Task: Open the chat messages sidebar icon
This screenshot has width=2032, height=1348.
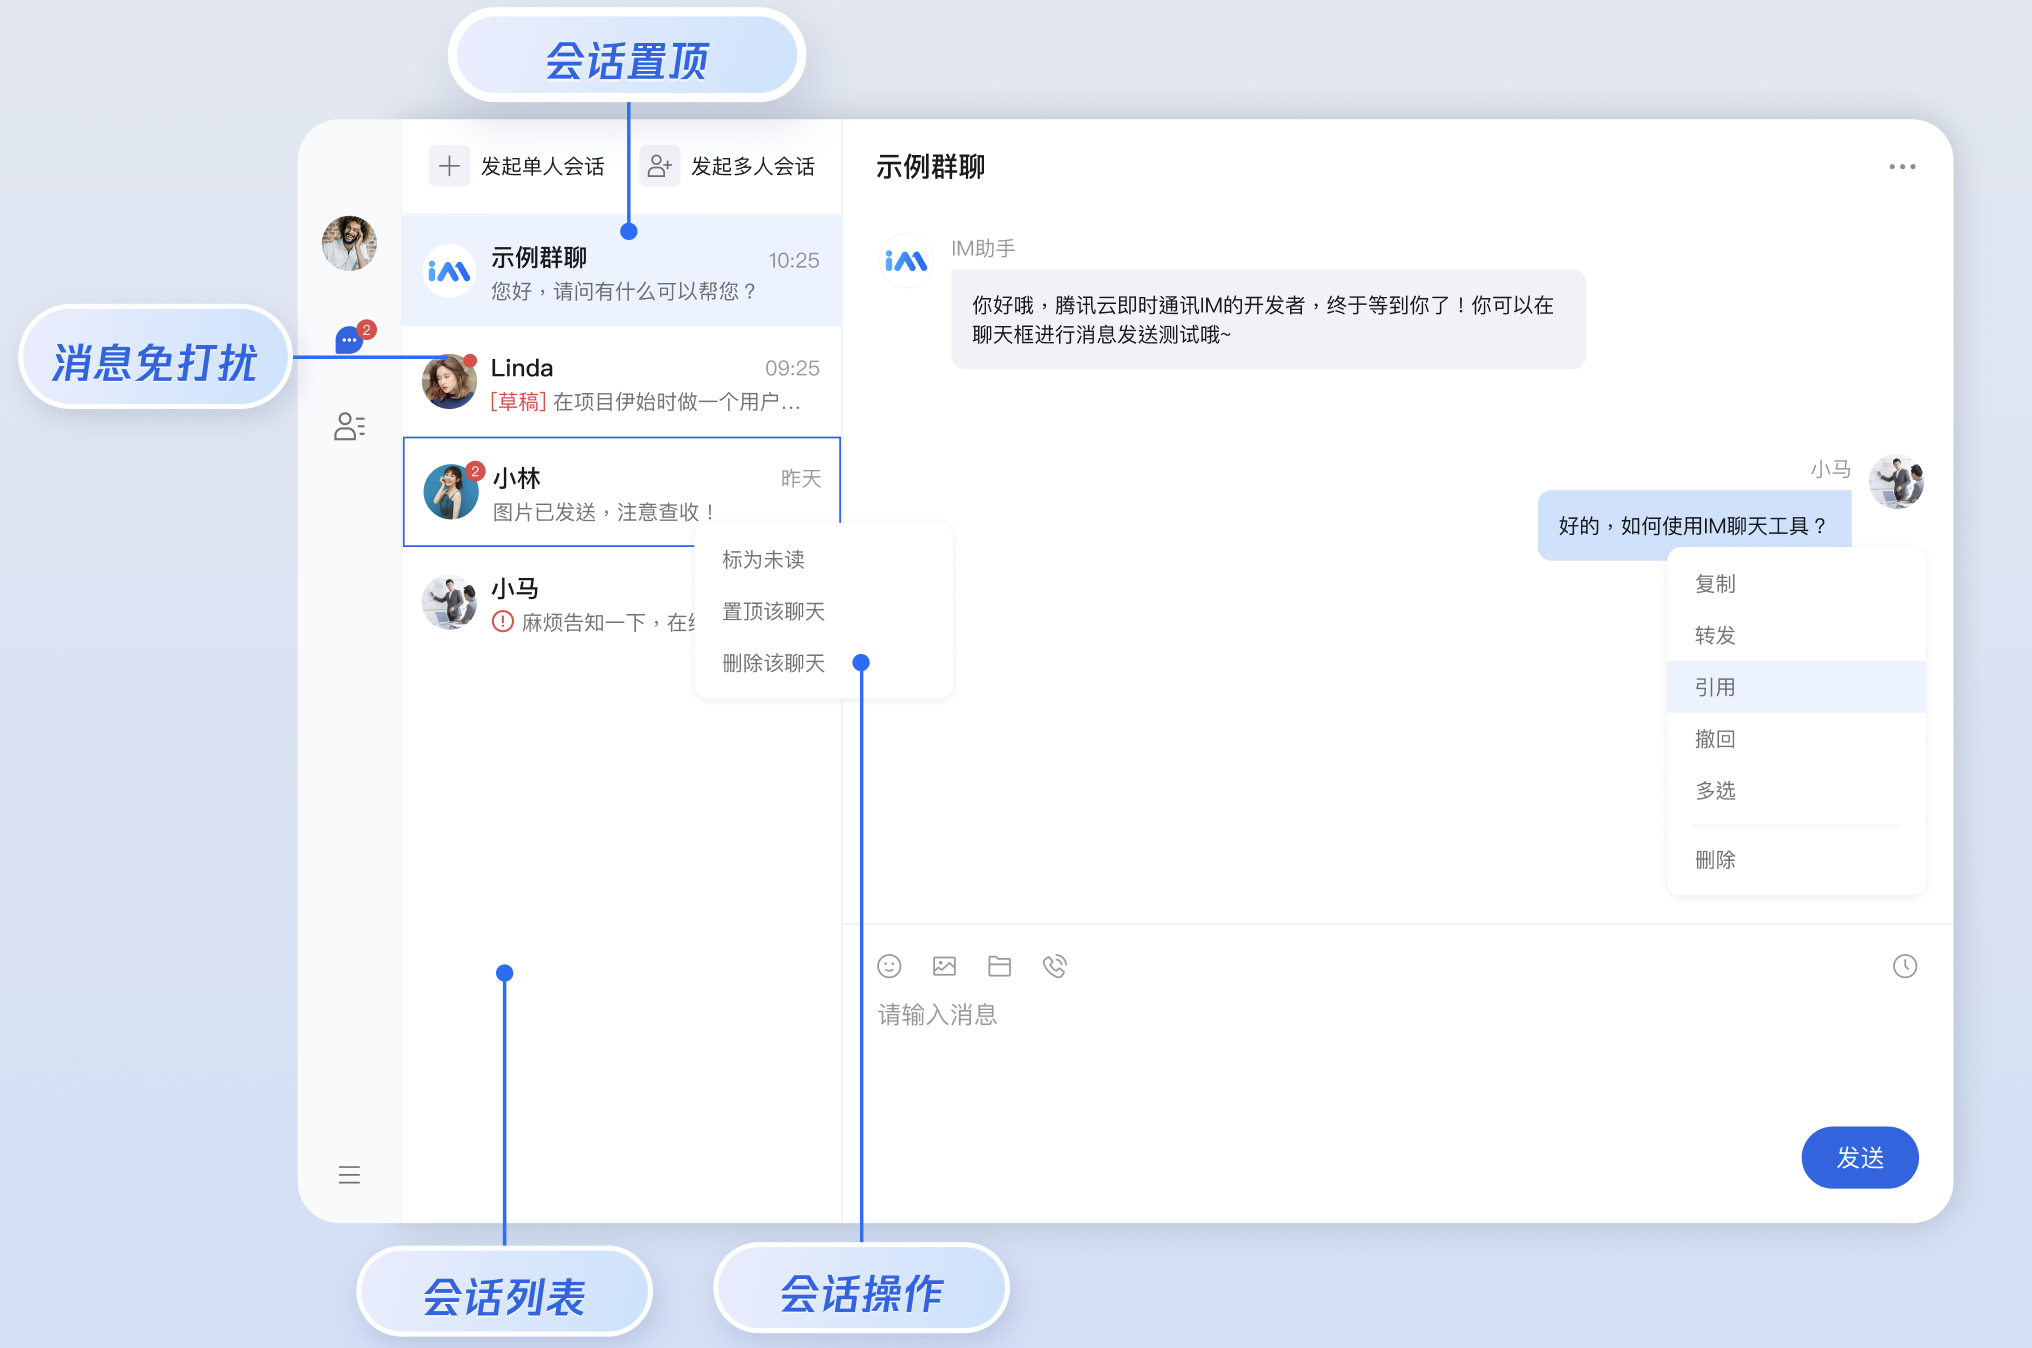Action: point(349,341)
